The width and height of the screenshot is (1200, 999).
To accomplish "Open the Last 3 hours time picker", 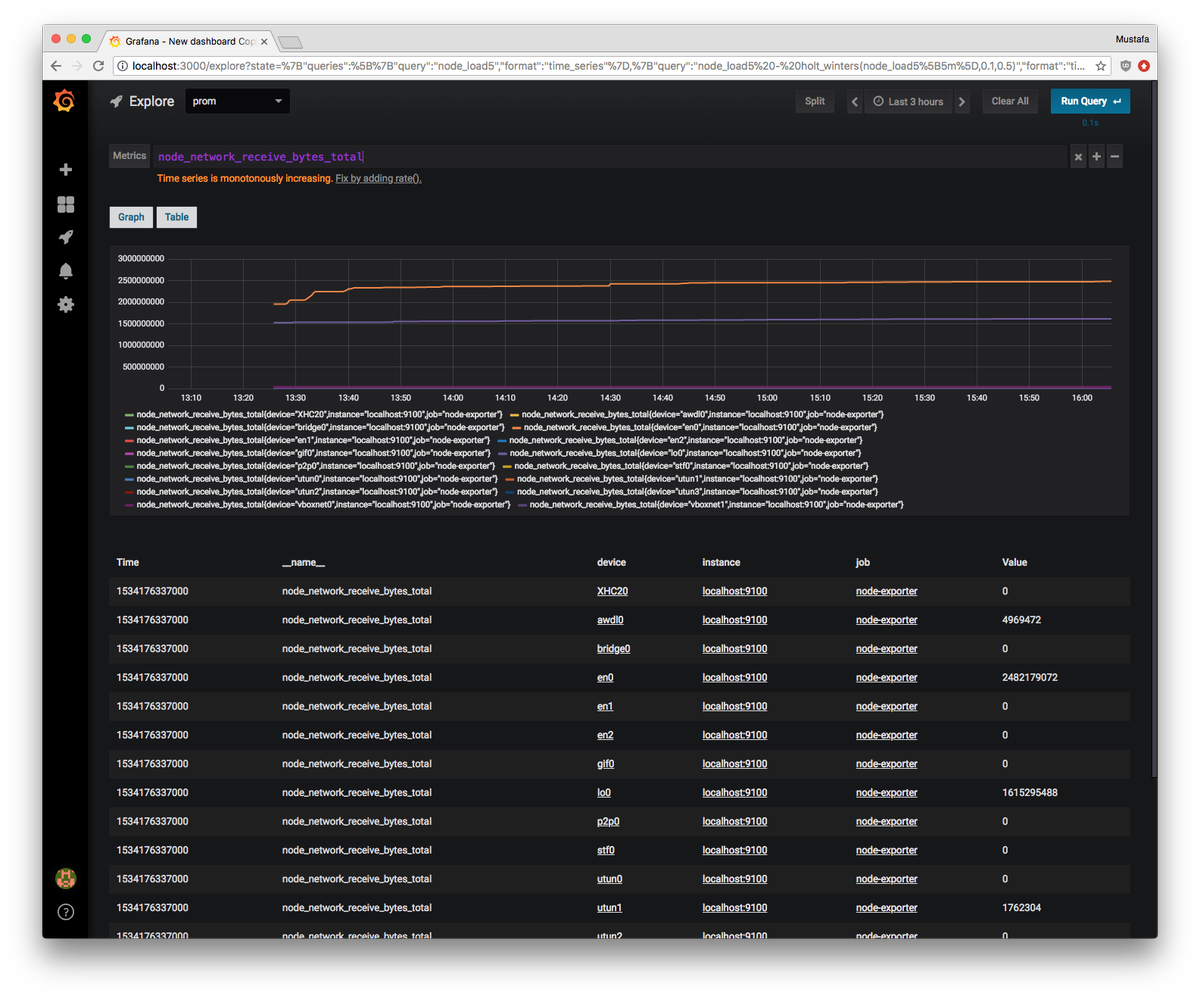I will 908,101.
